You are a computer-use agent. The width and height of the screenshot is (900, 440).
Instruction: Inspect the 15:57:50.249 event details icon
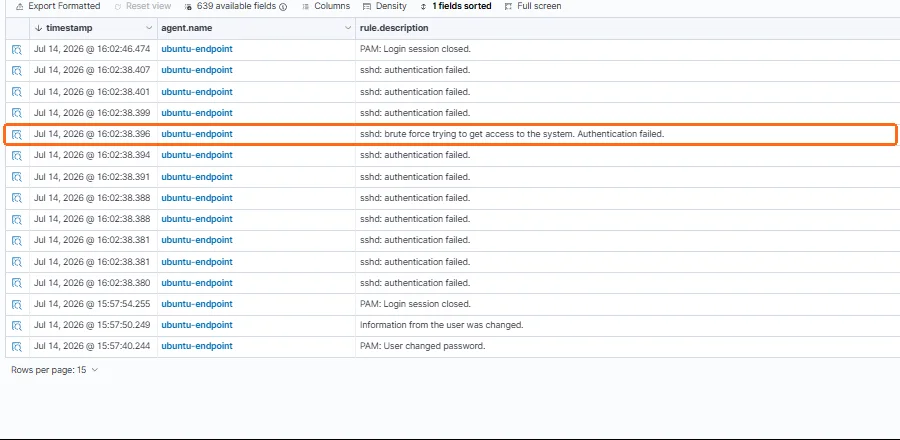17,326
